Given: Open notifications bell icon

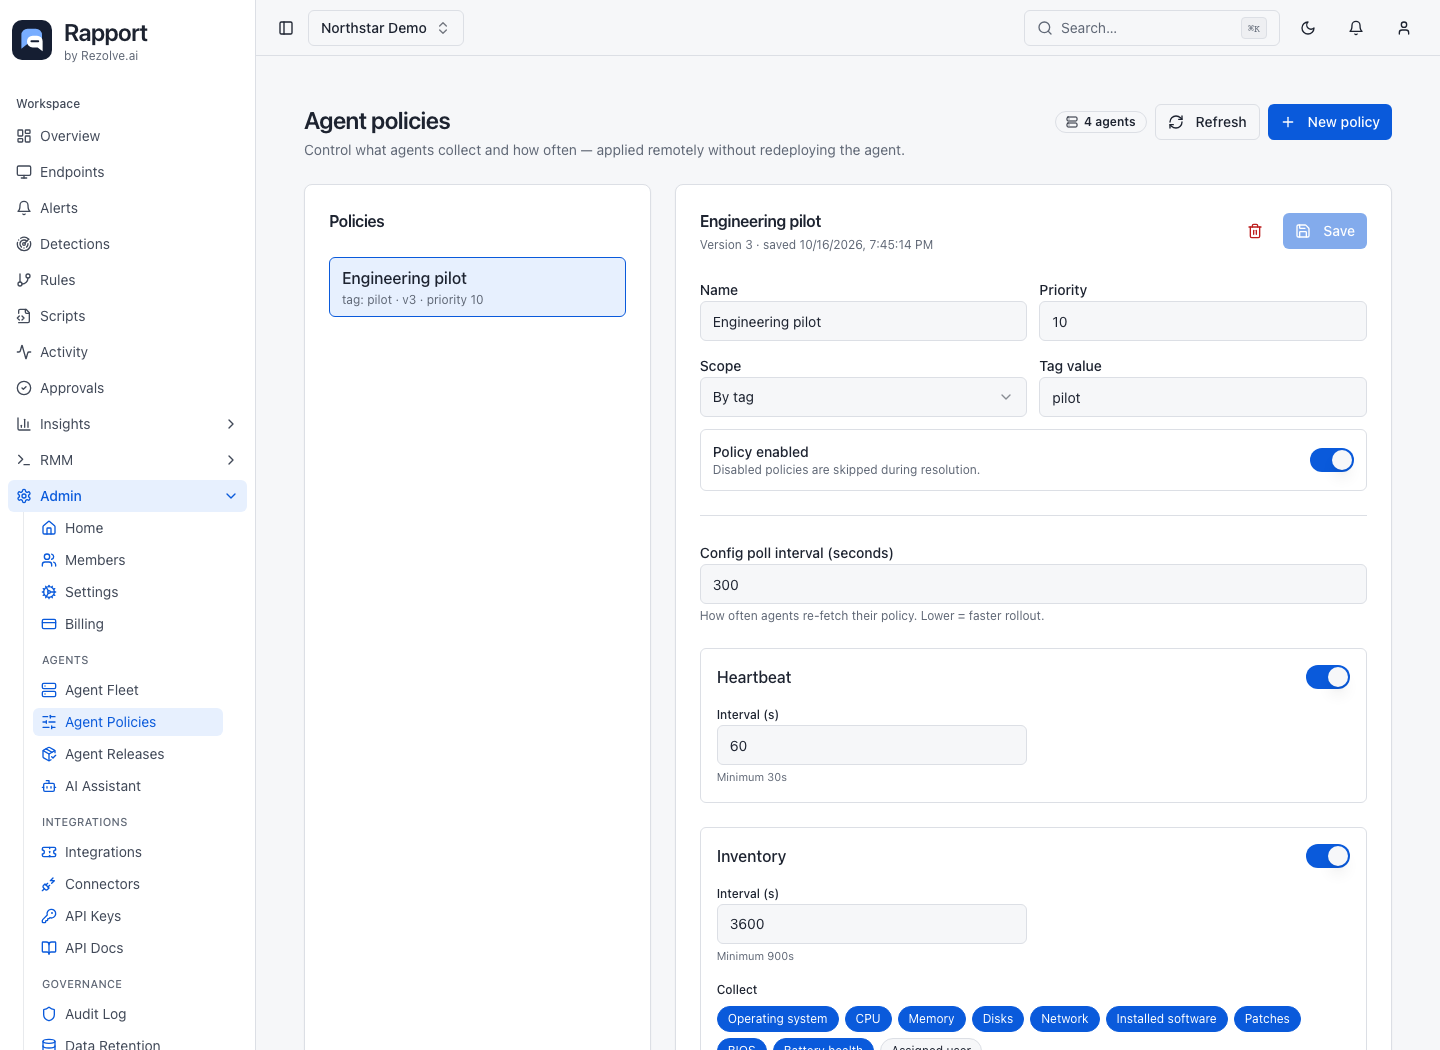Looking at the screenshot, I should point(1356,28).
